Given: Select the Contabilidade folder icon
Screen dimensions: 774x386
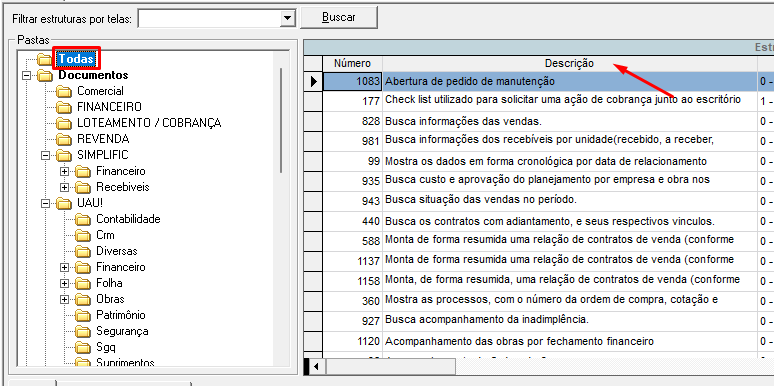Looking at the screenshot, I should [83, 219].
